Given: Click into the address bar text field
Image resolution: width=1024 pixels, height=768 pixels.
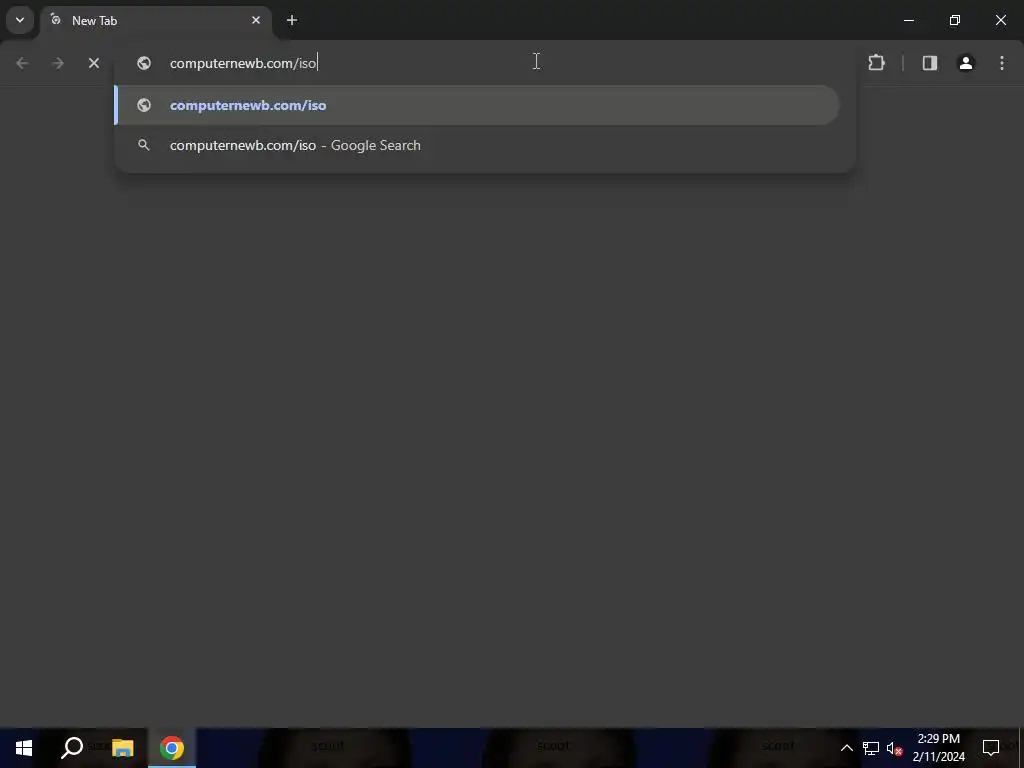Looking at the screenshot, I should click(x=483, y=63).
